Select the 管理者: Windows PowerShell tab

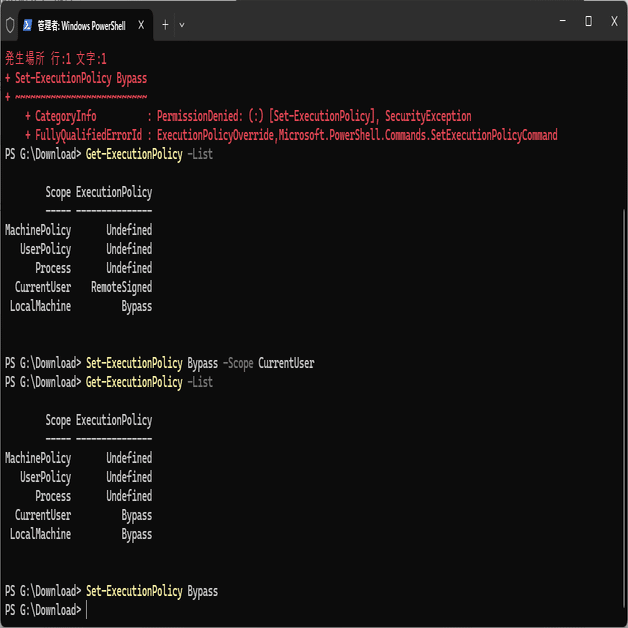click(x=82, y=24)
